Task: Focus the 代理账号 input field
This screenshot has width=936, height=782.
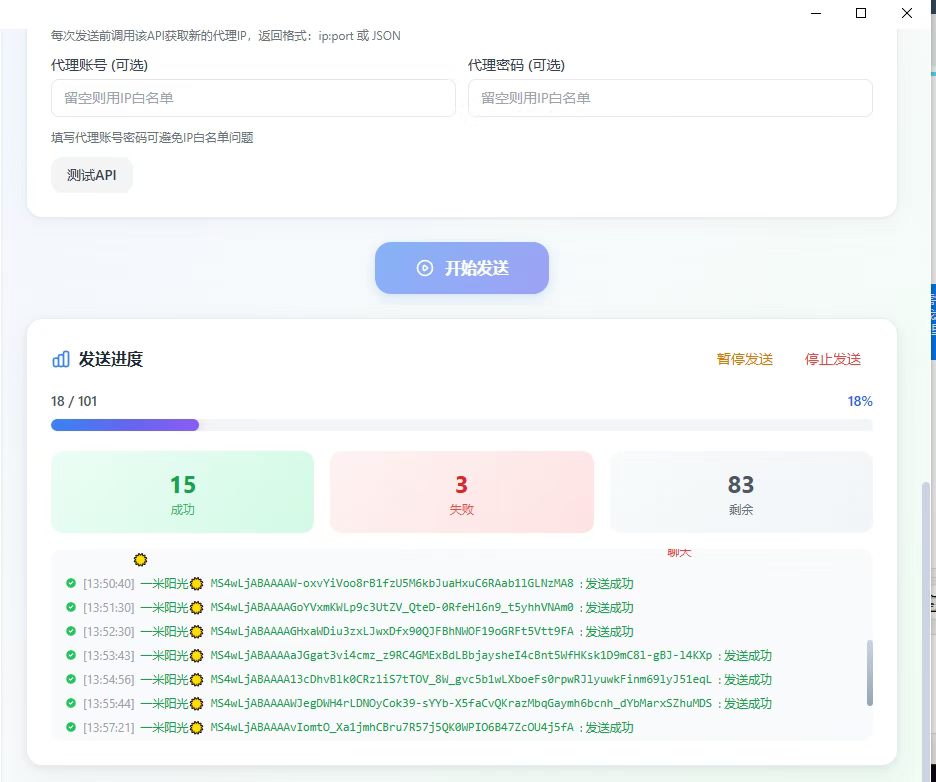Action: click(253, 98)
